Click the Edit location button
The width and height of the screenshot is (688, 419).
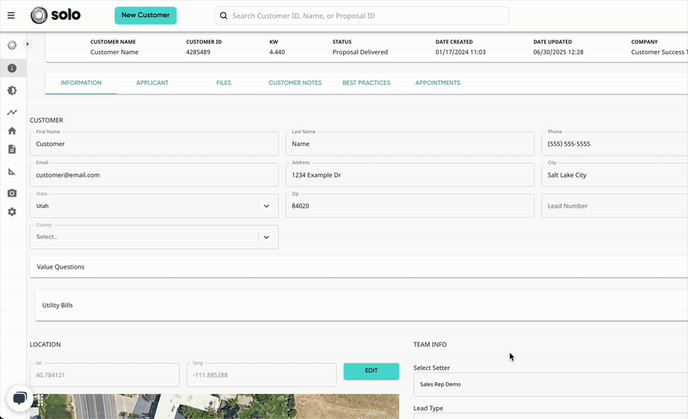(371, 371)
